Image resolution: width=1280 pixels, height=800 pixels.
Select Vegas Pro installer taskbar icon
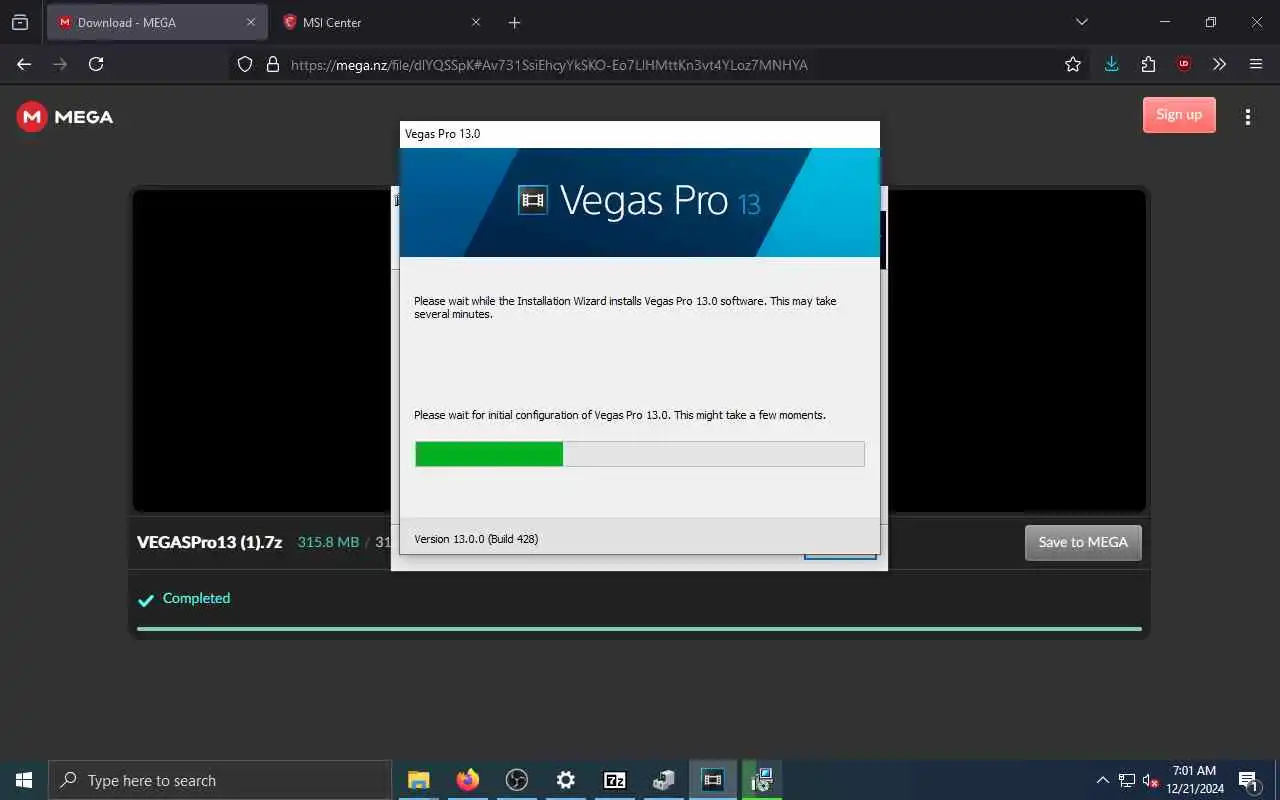712,780
